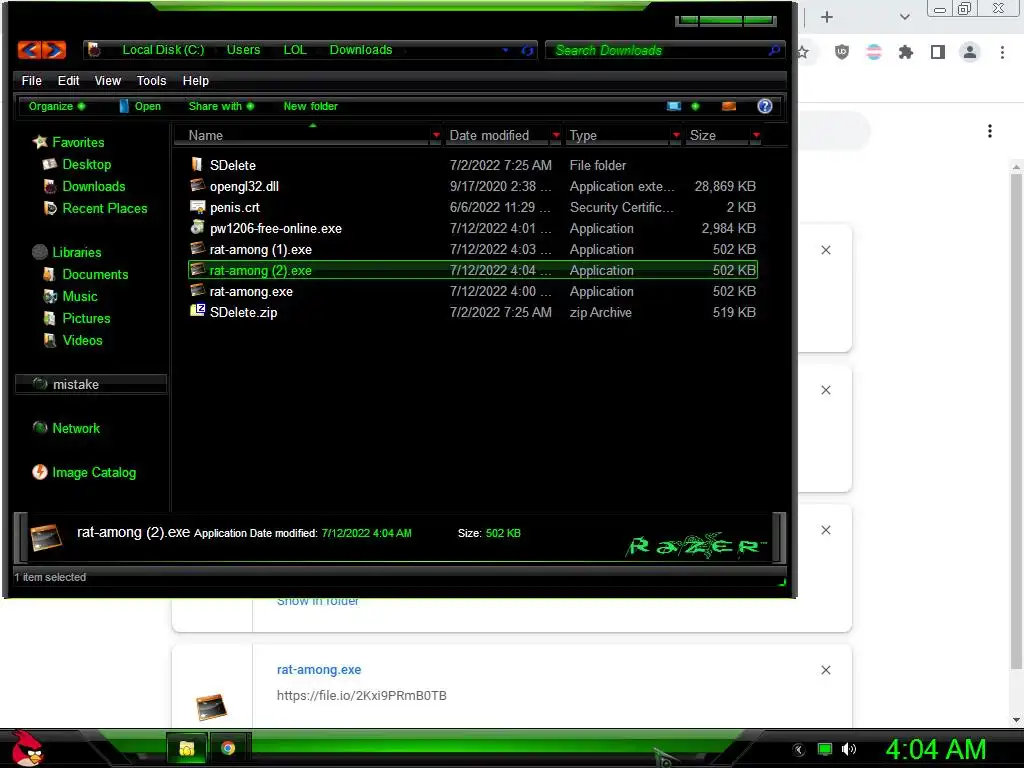This screenshot has width=1024, height=768.
Task: Select the pw1206-free-online.exe installer icon
Action: [197, 228]
